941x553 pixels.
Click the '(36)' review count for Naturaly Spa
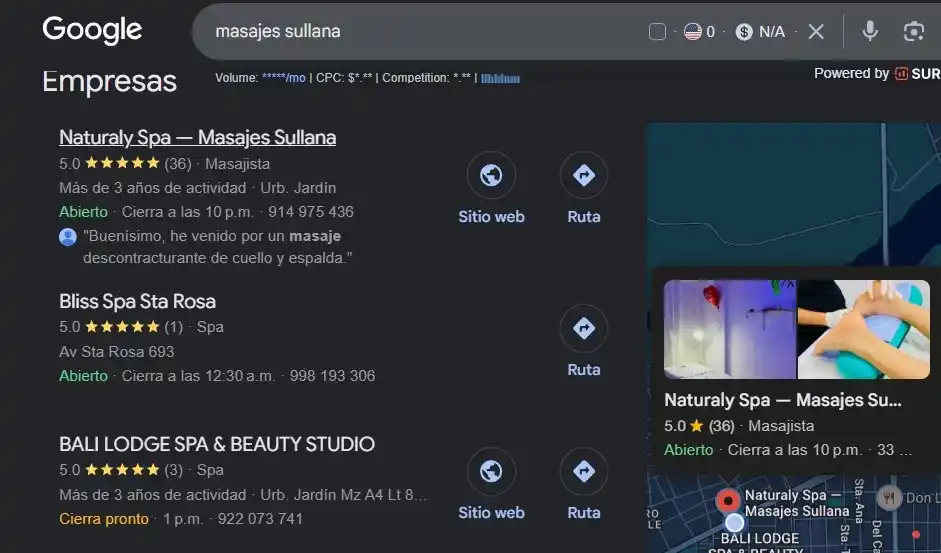tap(178, 164)
